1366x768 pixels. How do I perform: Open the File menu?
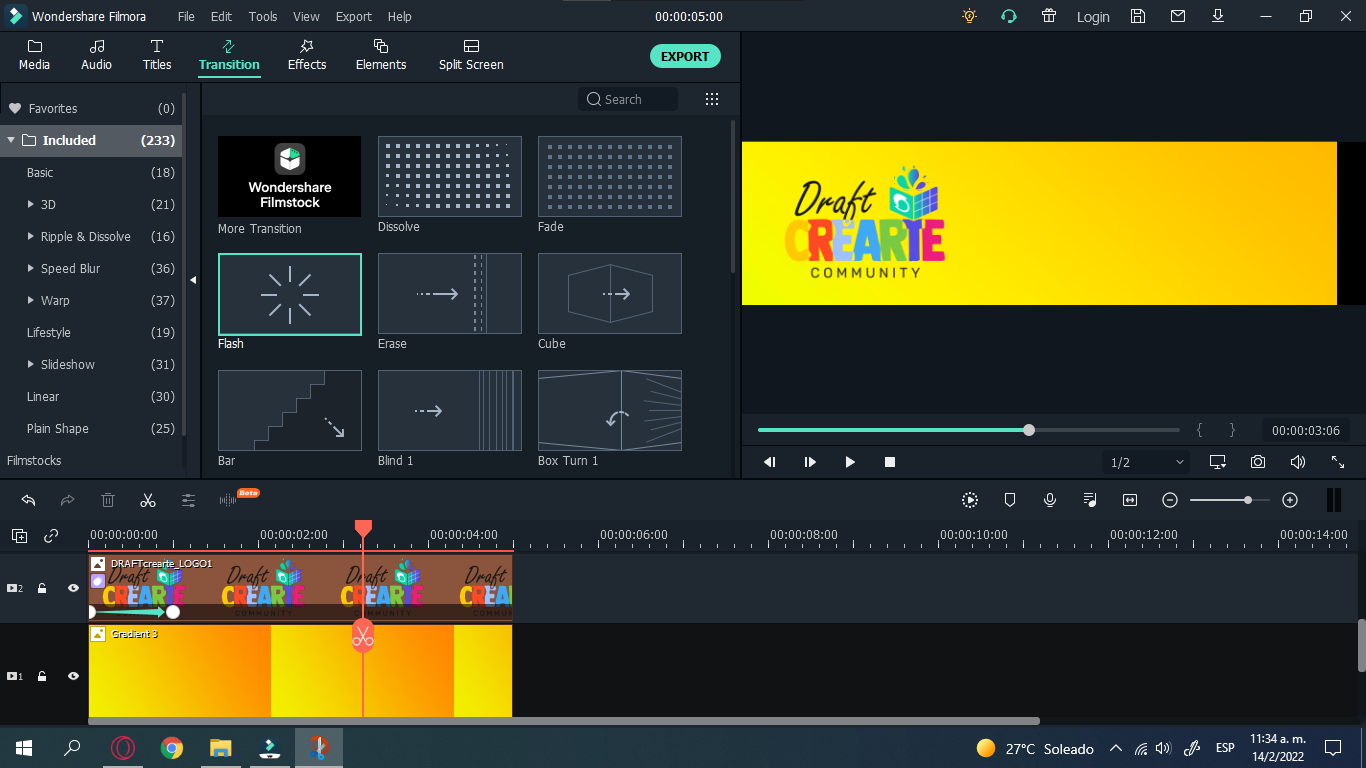(186, 17)
